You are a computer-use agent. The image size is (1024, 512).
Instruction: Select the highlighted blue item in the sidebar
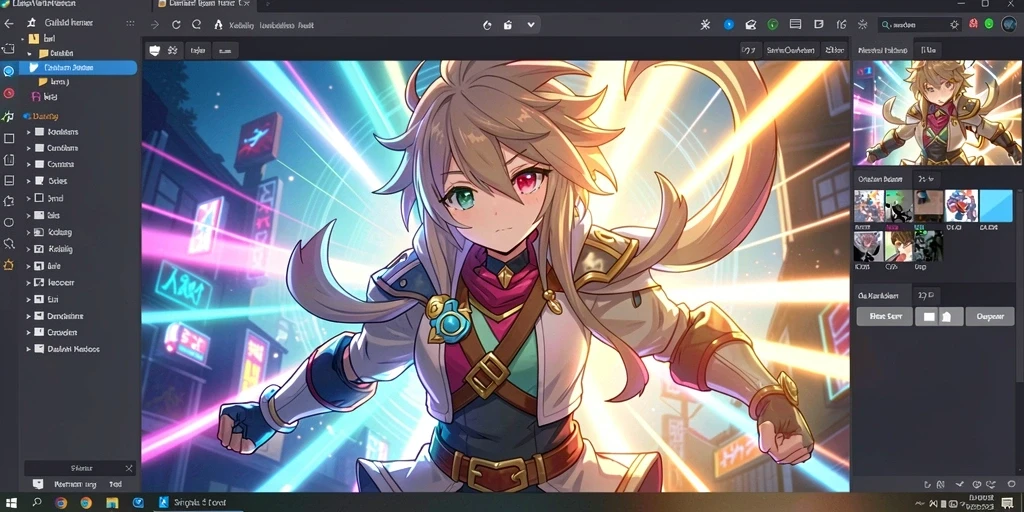pos(78,67)
